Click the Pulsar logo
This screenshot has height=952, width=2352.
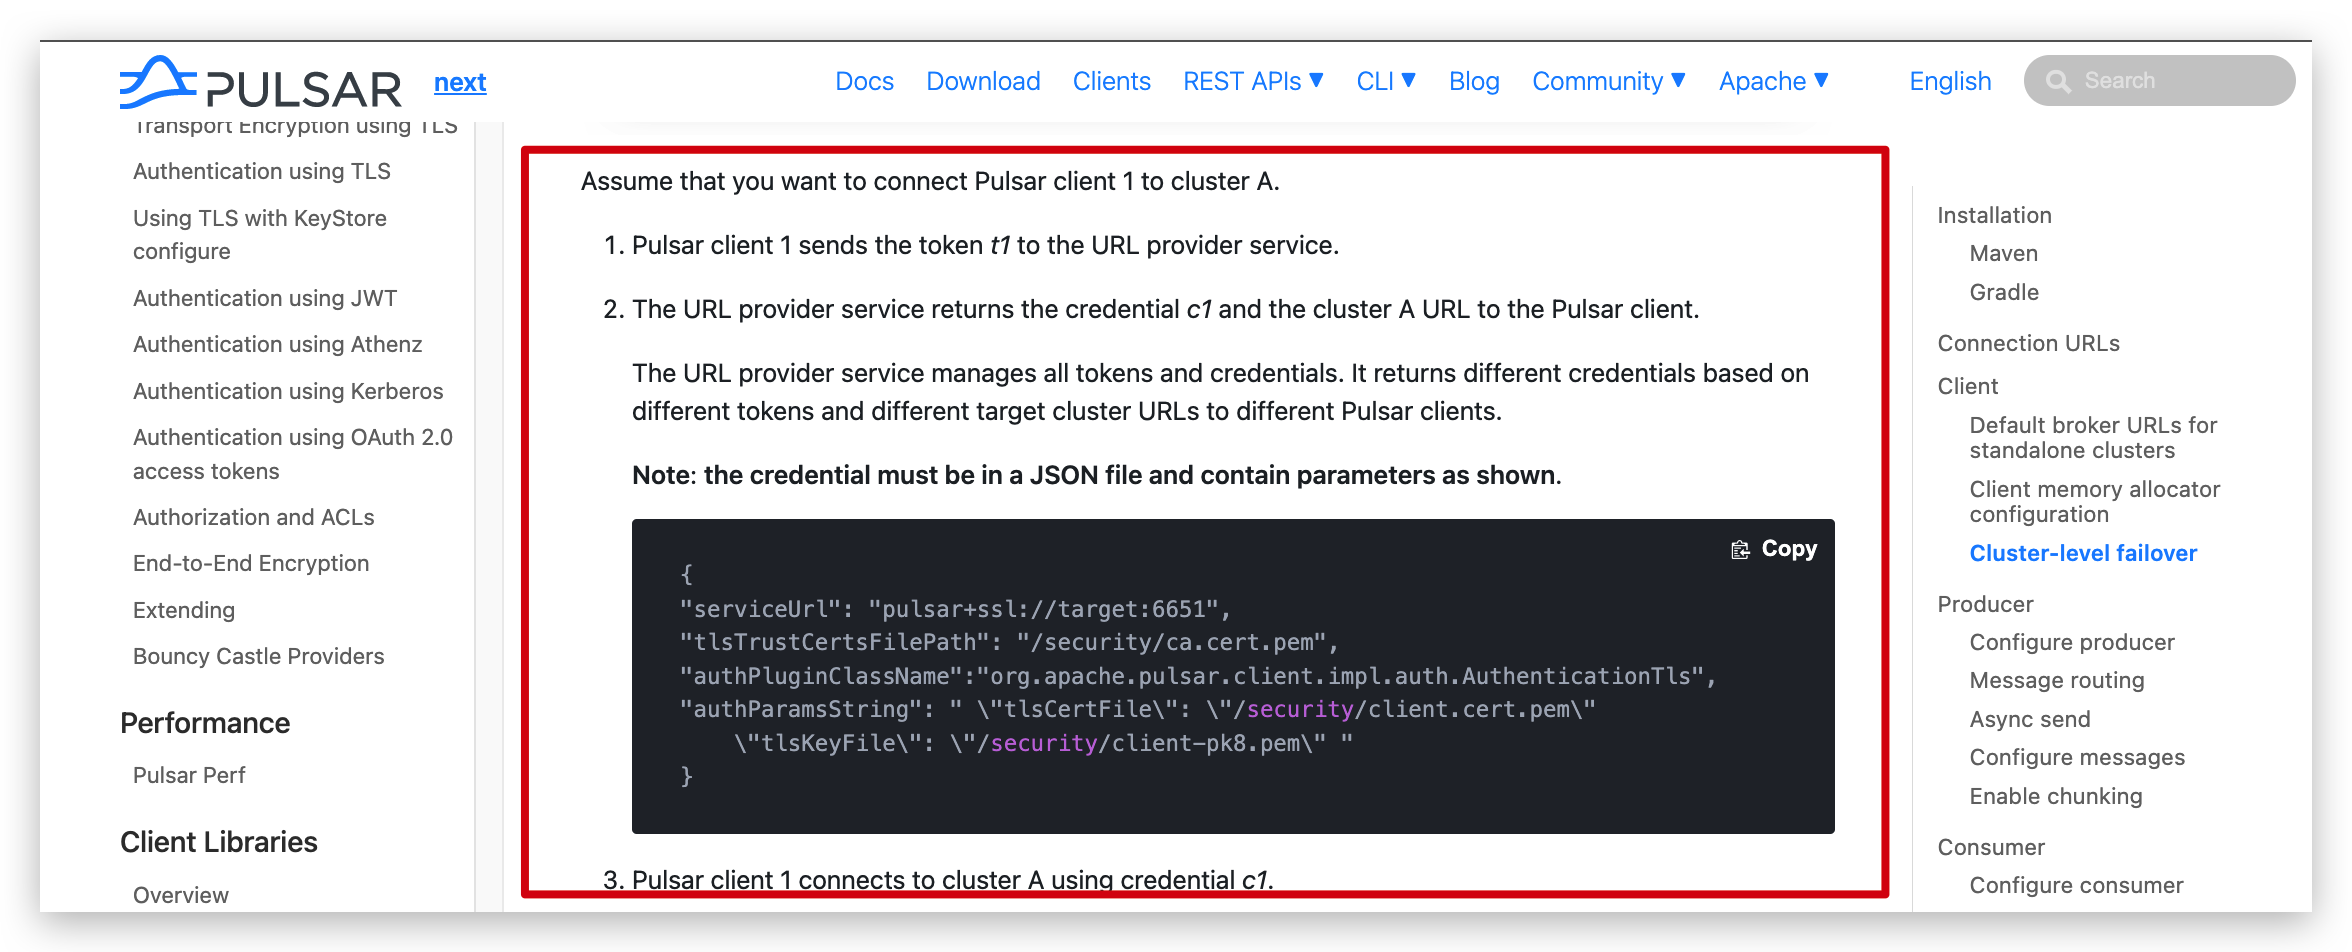point(261,82)
